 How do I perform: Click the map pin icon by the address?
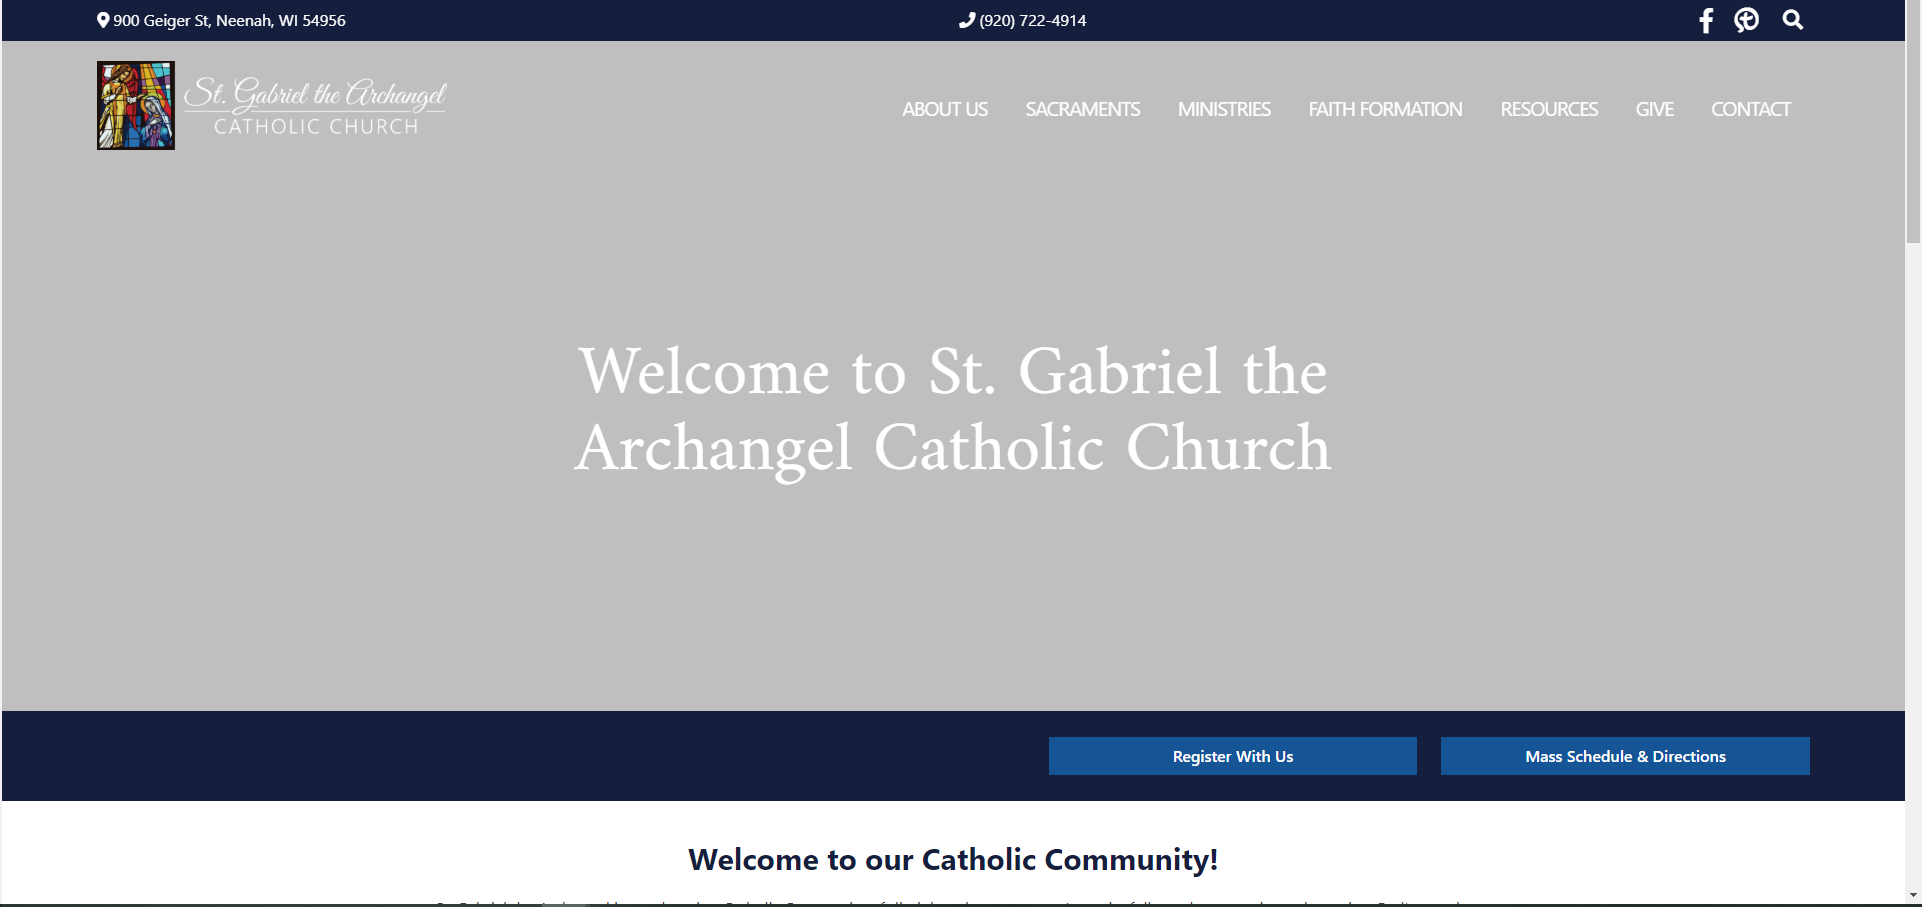click(x=103, y=20)
